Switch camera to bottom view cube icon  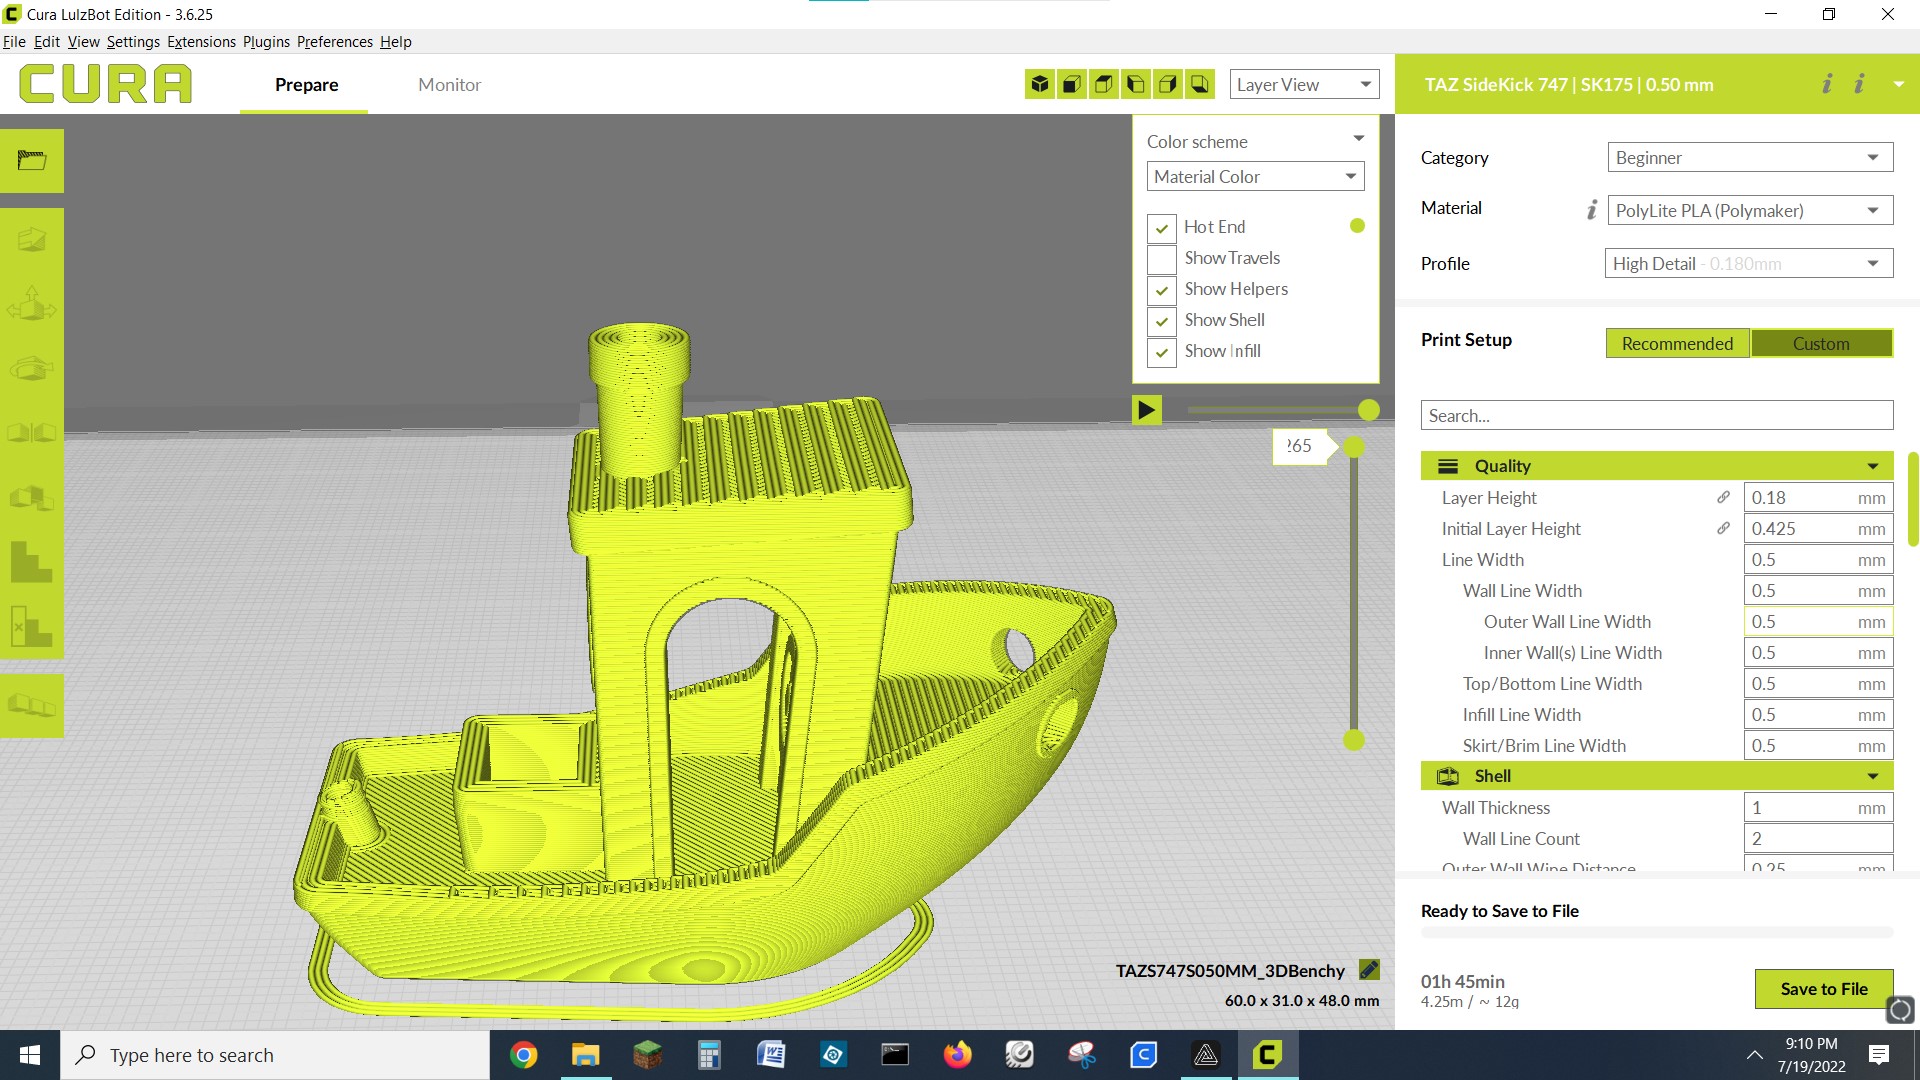click(x=1200, y=84)
